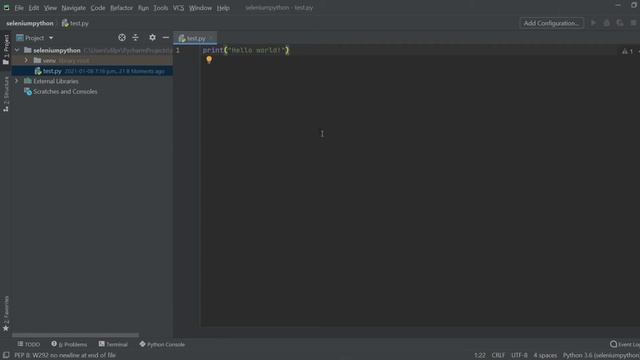Open the Problems tool window
Image resolution: width=640 pixels, height=360 pixels.
coord(69,344)
